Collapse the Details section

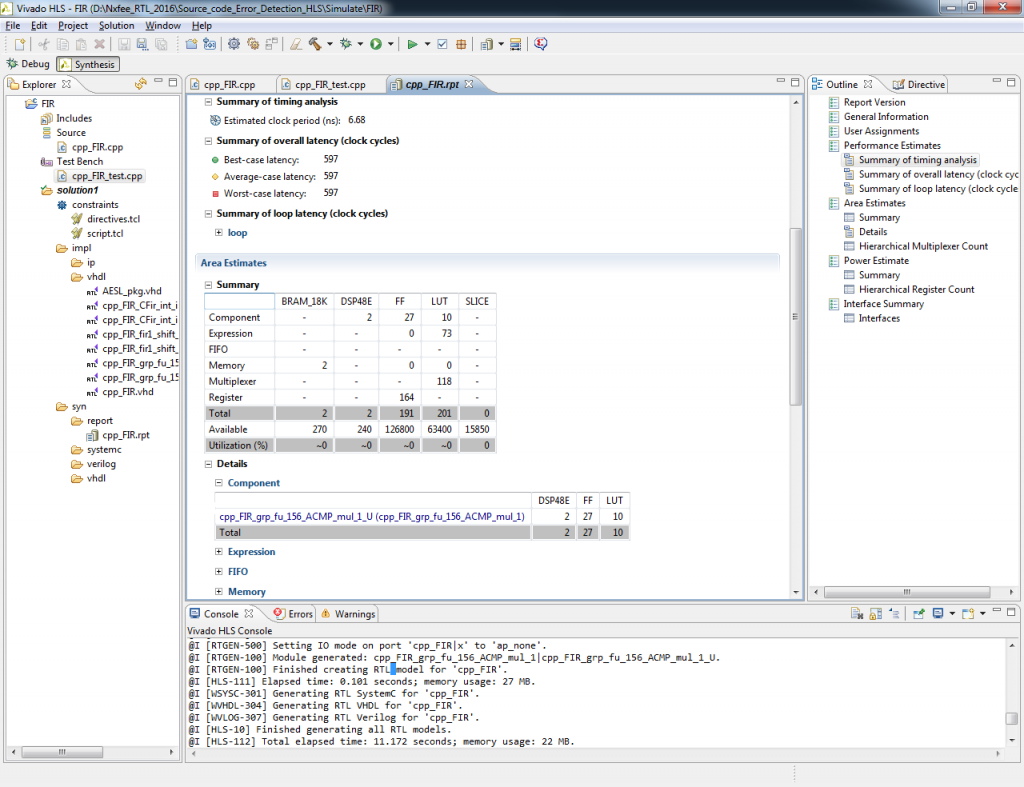[x=208, y=464]
